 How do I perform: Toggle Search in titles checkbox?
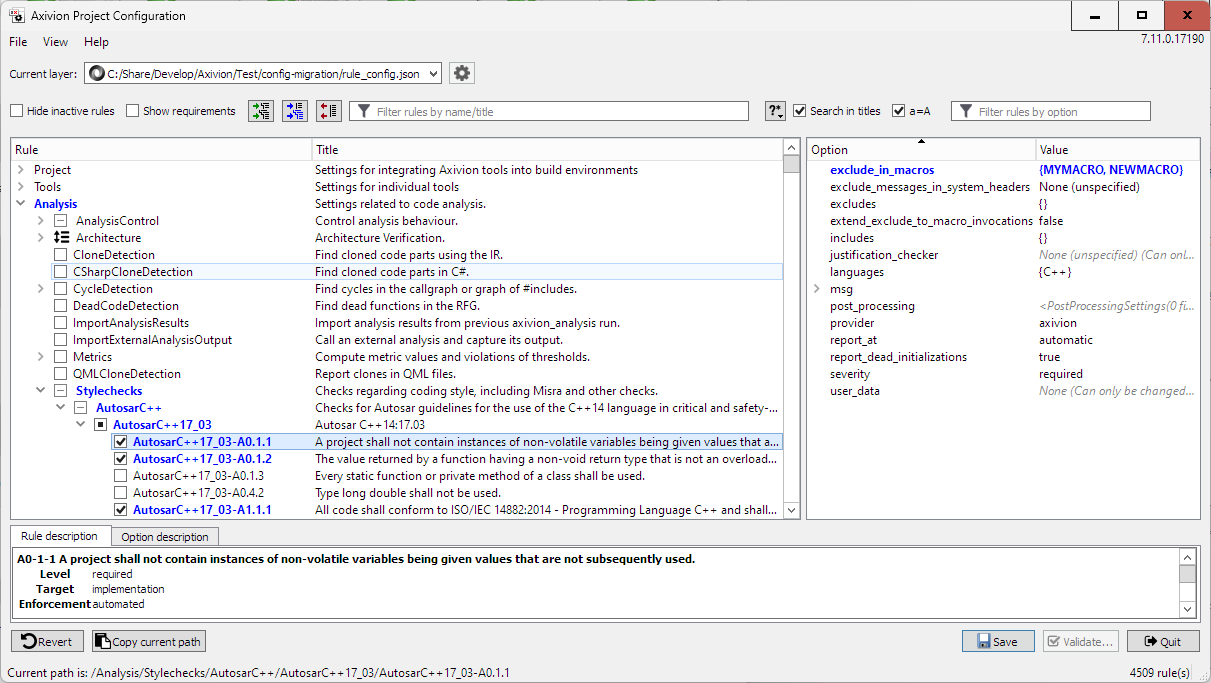coord(799,111)
